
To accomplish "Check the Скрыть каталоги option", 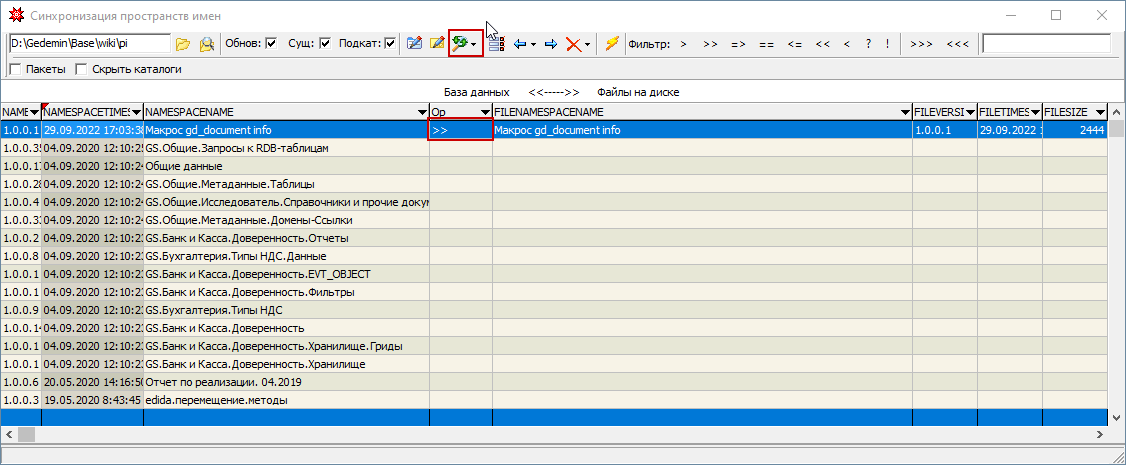I will pos(82,70).
